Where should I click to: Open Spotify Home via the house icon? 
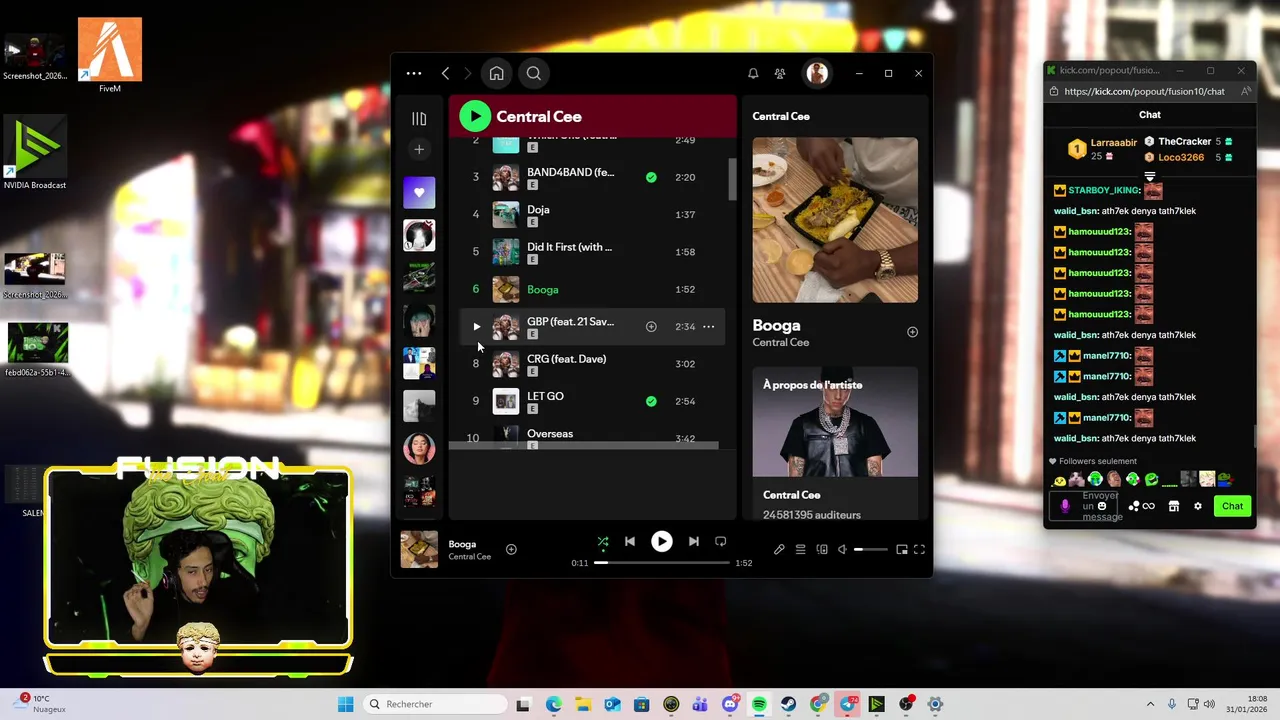[496, 73]
